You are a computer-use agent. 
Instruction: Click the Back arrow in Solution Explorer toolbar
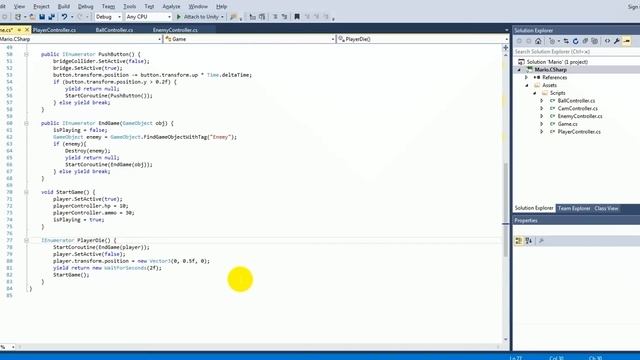(519, 41)
